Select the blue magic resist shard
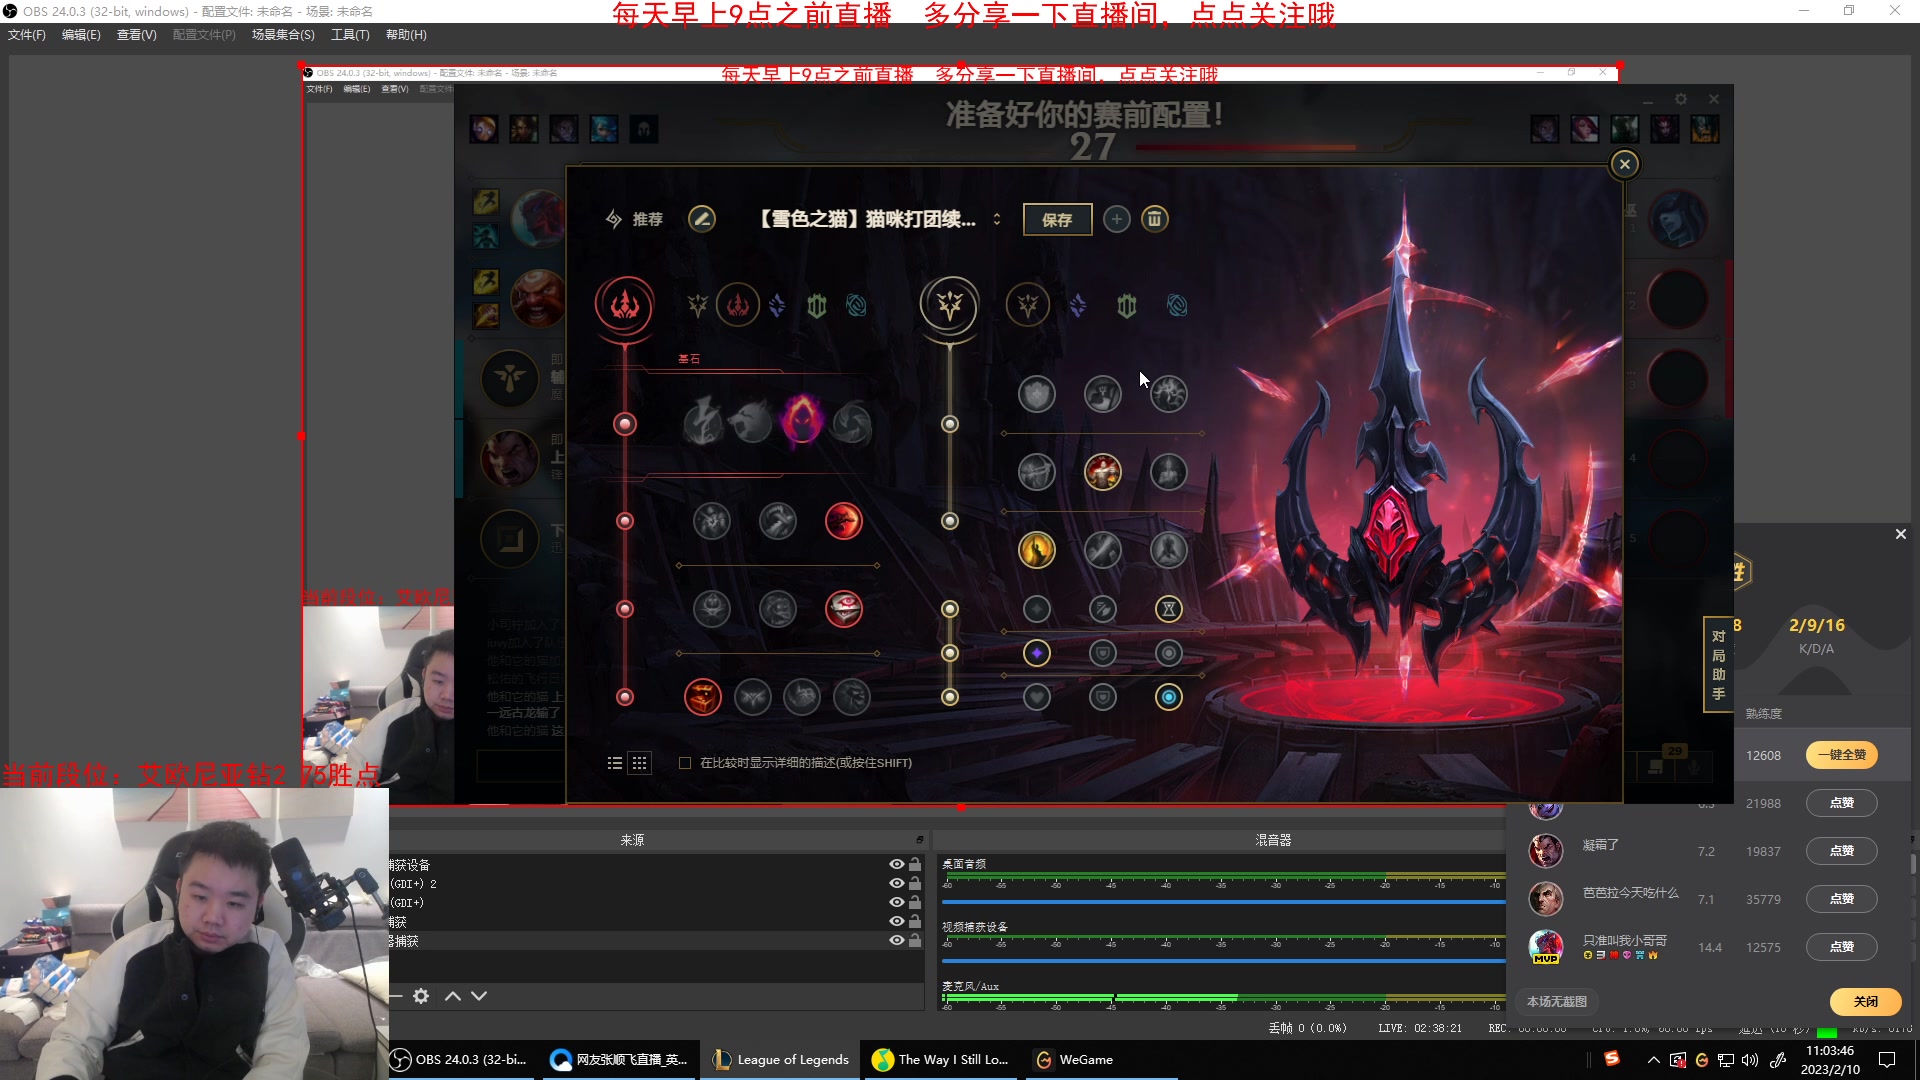Screen dimensions: 1920x1080 (1169, 697)
